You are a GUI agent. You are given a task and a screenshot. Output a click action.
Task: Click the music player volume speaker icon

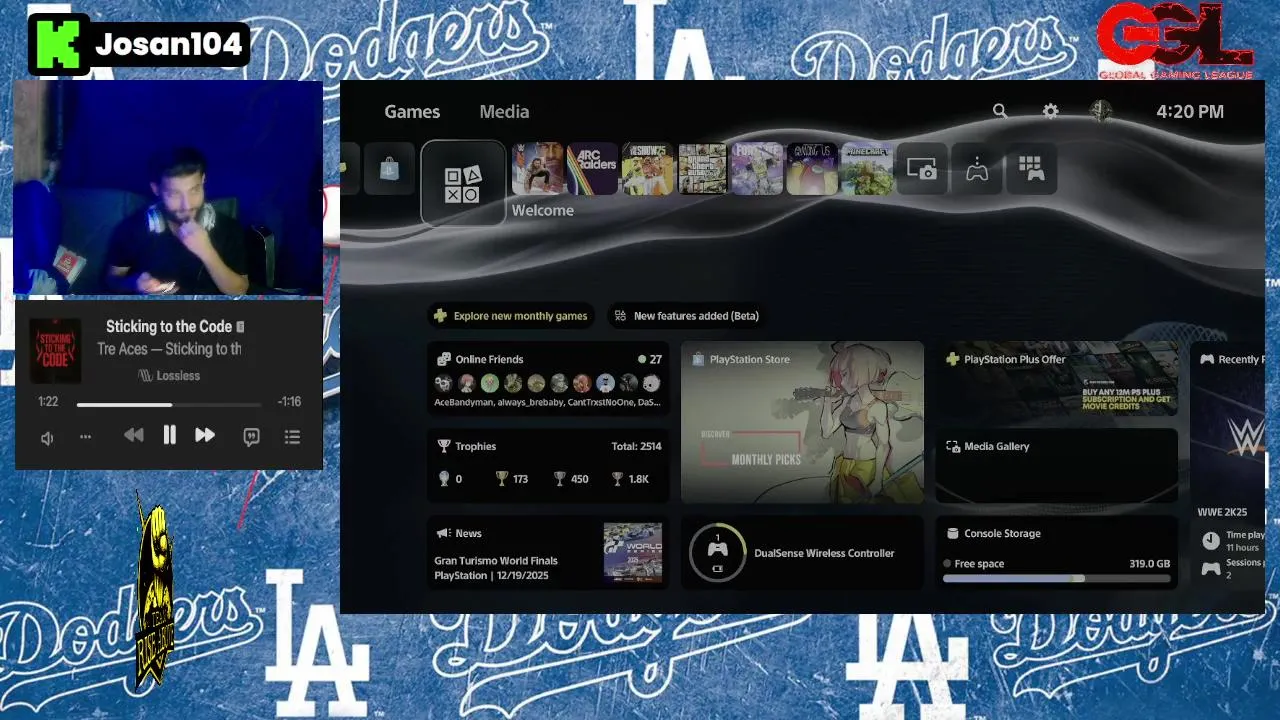tap(47, 438)
